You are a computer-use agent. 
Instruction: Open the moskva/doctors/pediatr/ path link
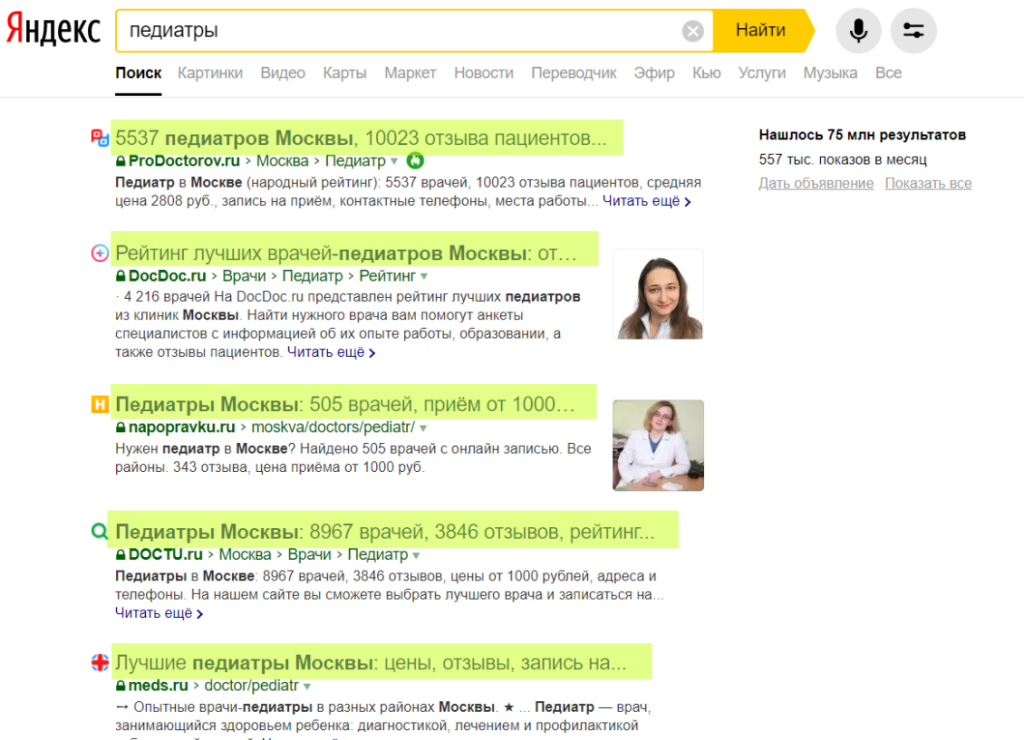(333, 427)
